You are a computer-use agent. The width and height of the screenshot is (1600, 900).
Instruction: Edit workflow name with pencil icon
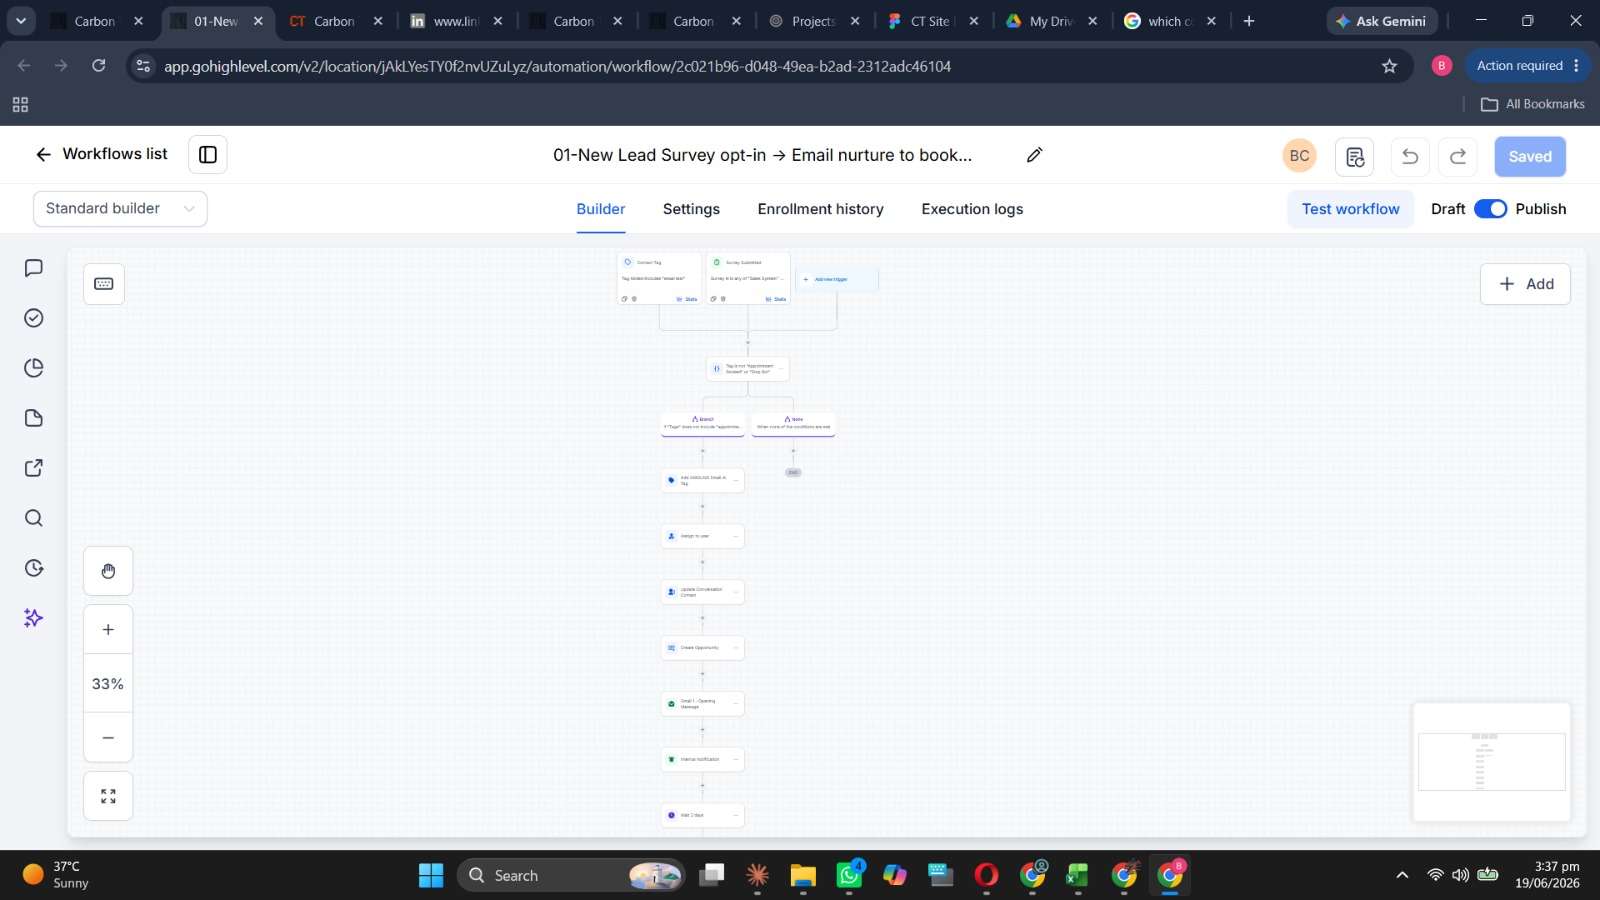[1035, 155]
